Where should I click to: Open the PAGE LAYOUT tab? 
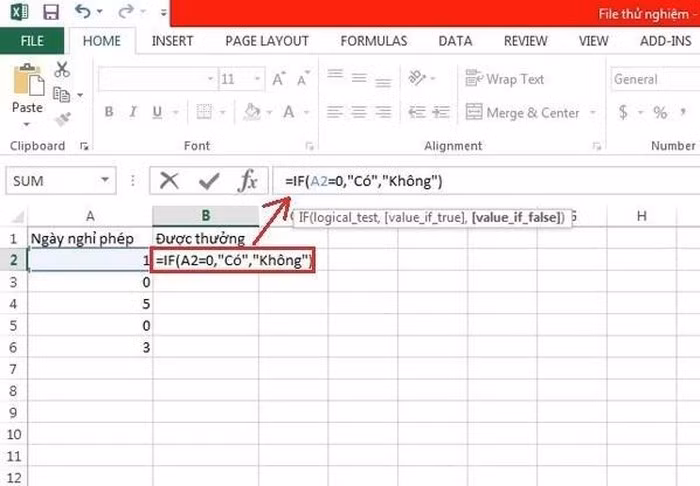point(267,41)
